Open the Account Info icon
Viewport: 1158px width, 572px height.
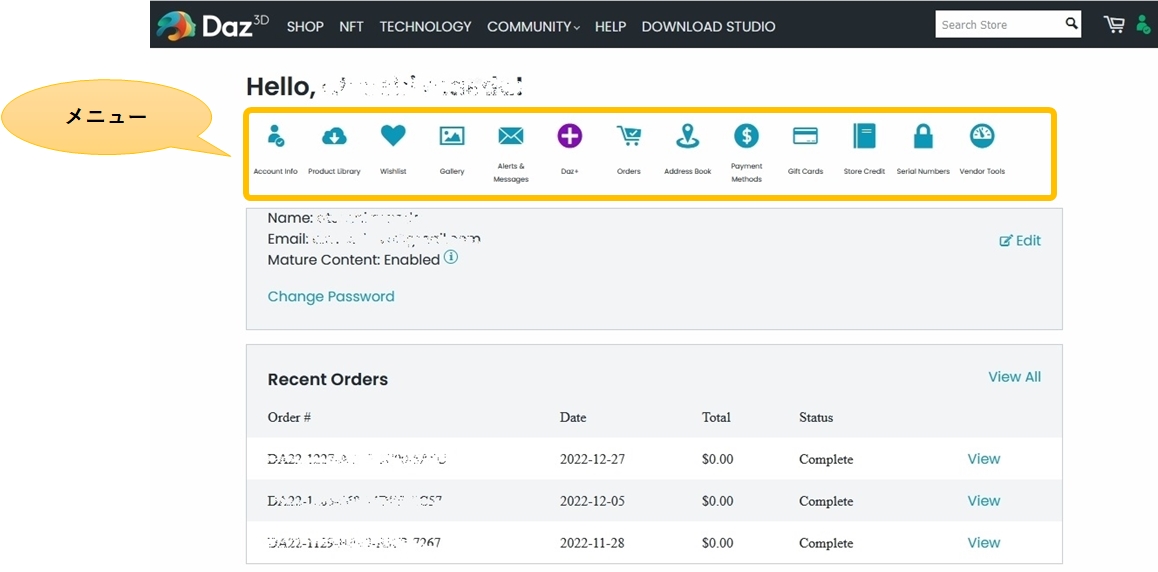coord(275,136)
